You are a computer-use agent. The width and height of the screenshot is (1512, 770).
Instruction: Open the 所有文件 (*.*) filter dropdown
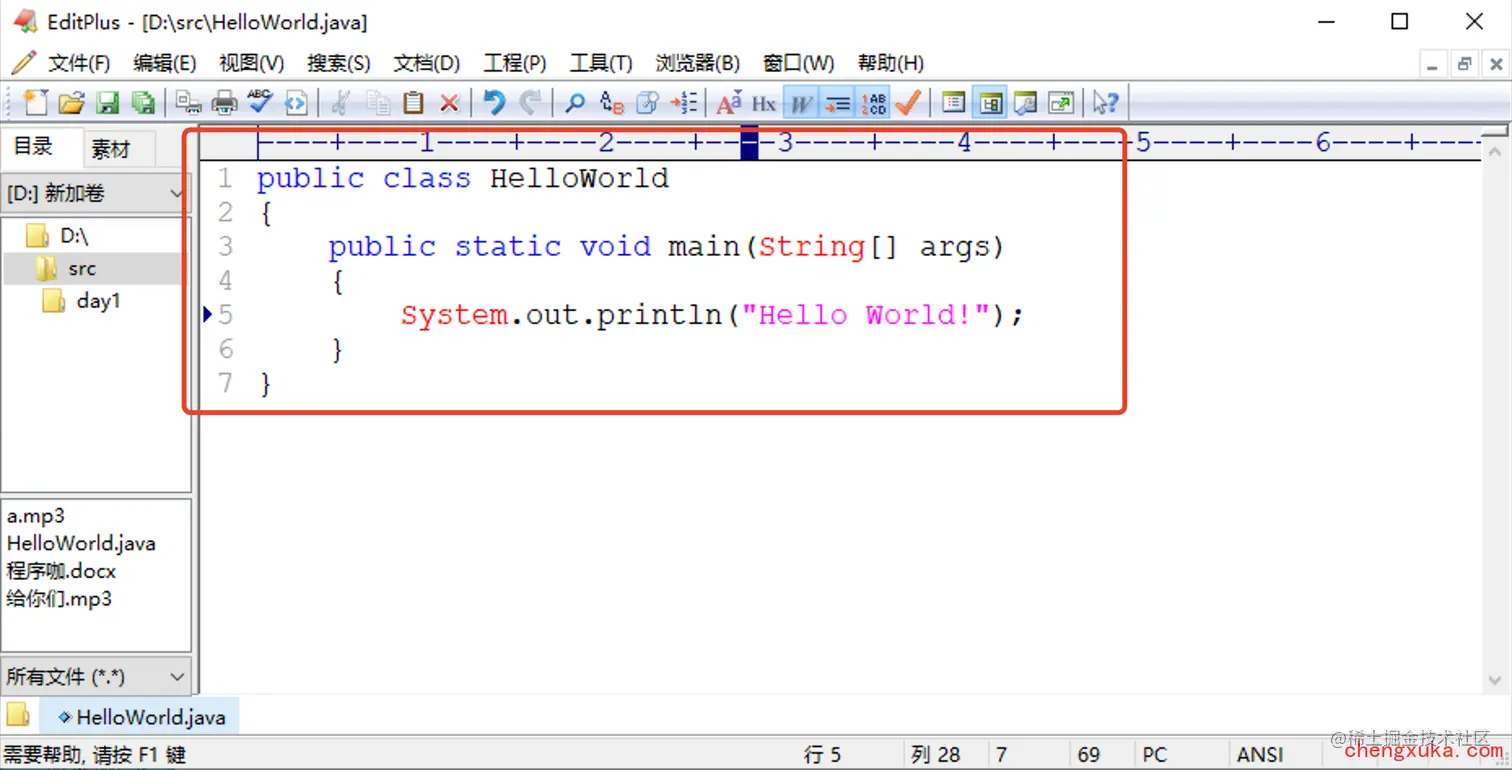pyautogui.click(x=95, y=677)
